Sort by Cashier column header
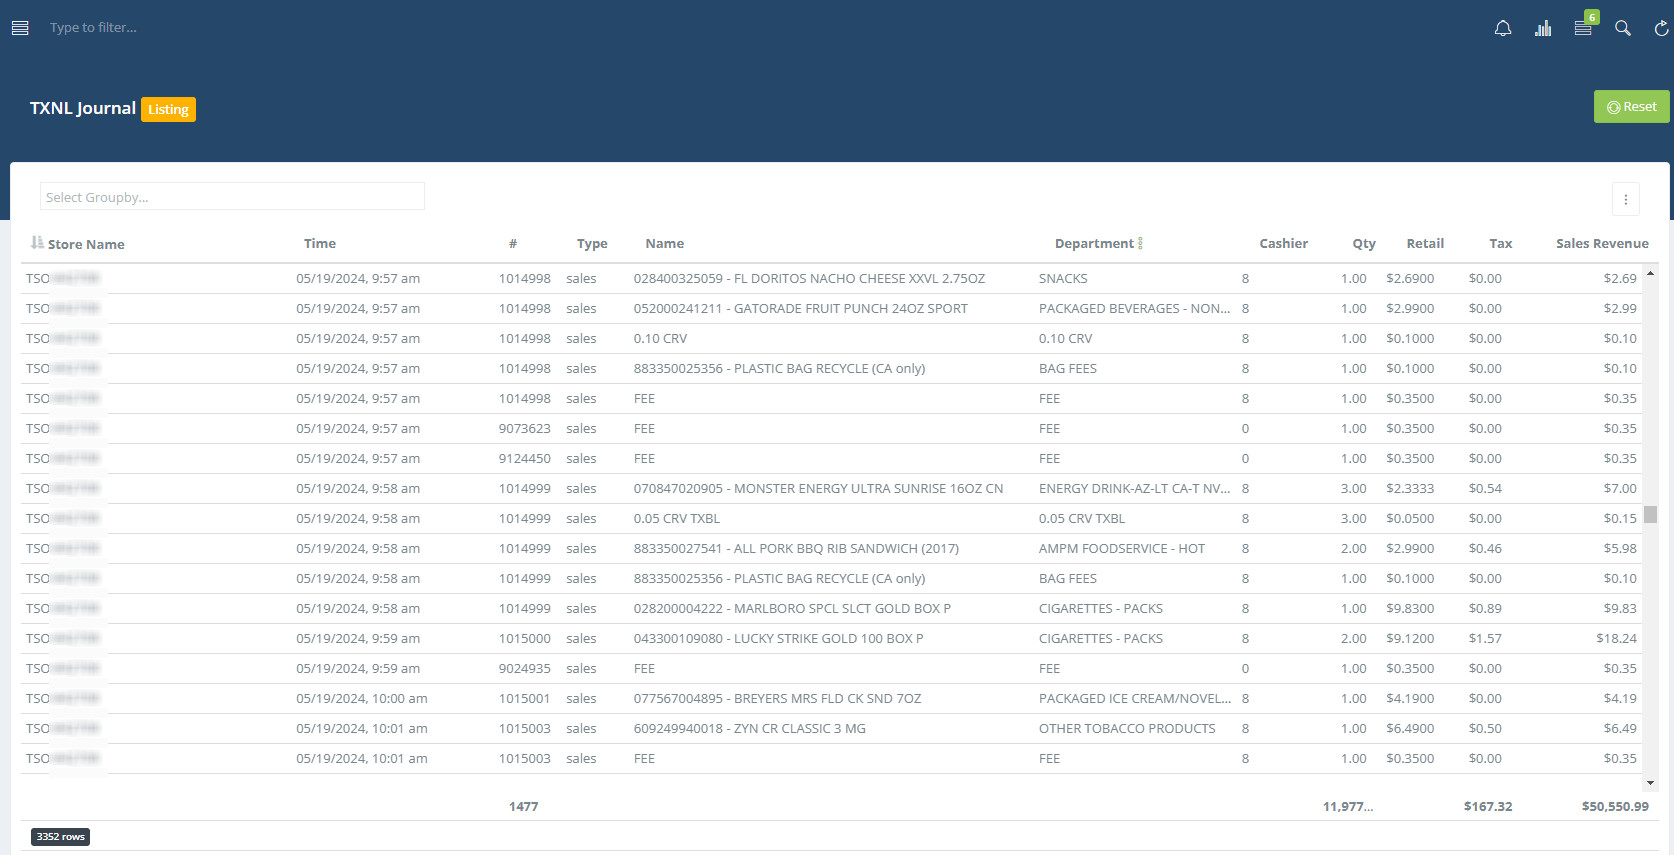The height and width of the screenshot is (855, 1674). (1284, 243)
